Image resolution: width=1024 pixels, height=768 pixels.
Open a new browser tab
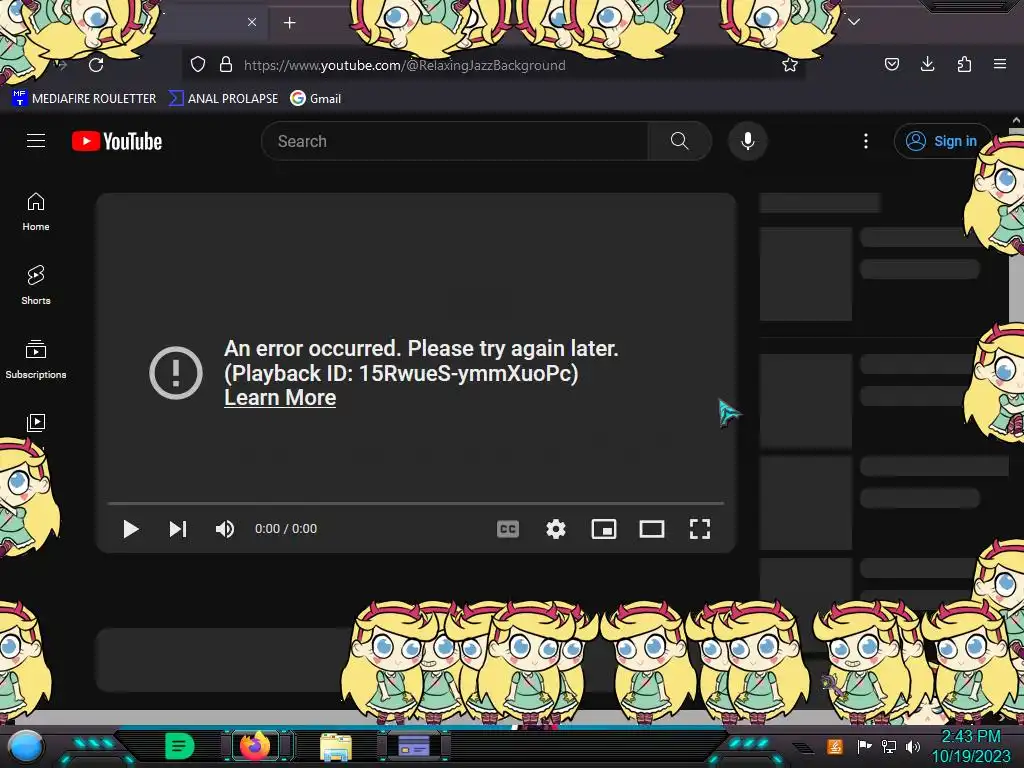point(289,23)
